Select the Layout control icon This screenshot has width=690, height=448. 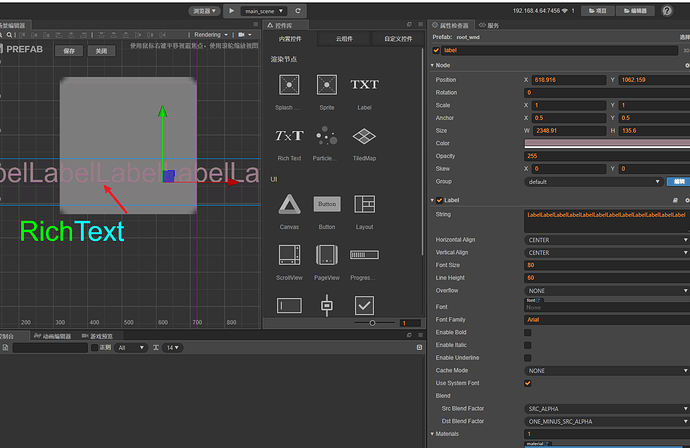pos(364,204)
